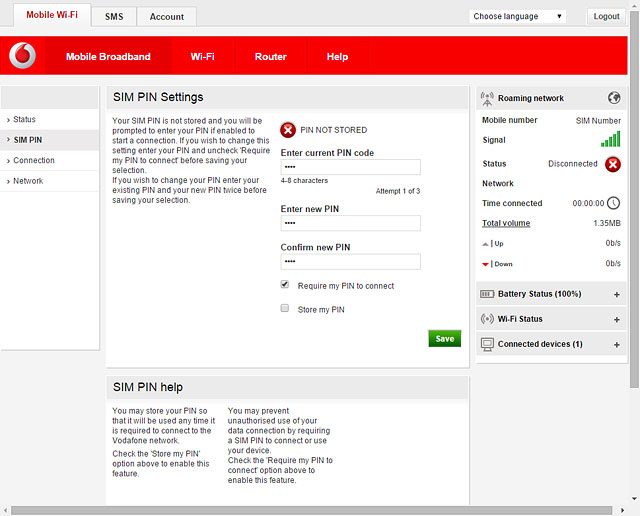Click the red Disconnected status icon
This screenshot has width=640, height=516.
(613, 164)
